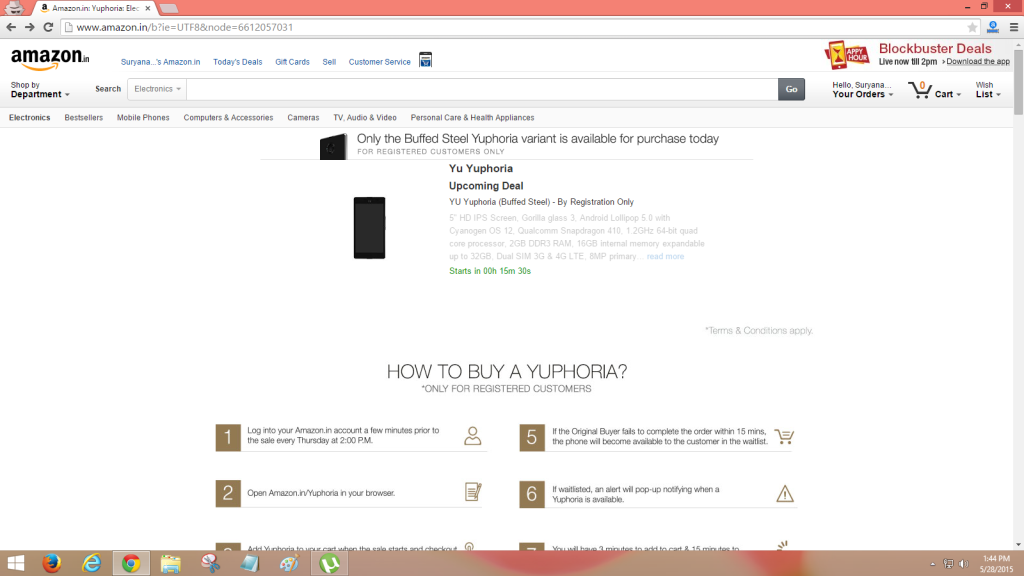Open the Chrome menu hamburger icon

point(1014,27)
